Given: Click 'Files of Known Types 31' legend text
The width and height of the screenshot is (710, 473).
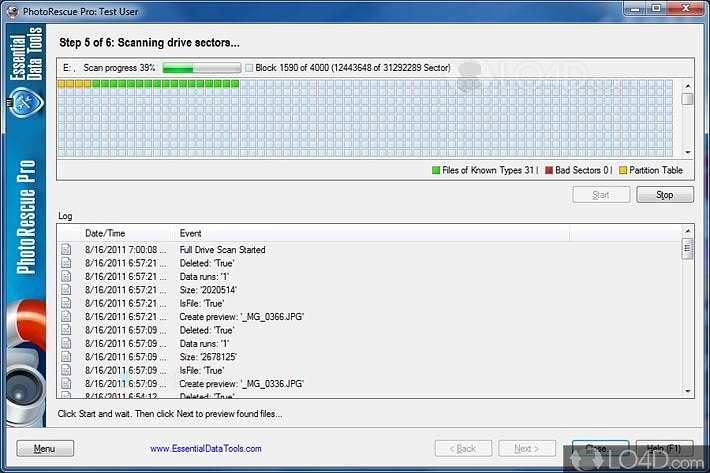Looking at the screenshot, I should point(488,170).
